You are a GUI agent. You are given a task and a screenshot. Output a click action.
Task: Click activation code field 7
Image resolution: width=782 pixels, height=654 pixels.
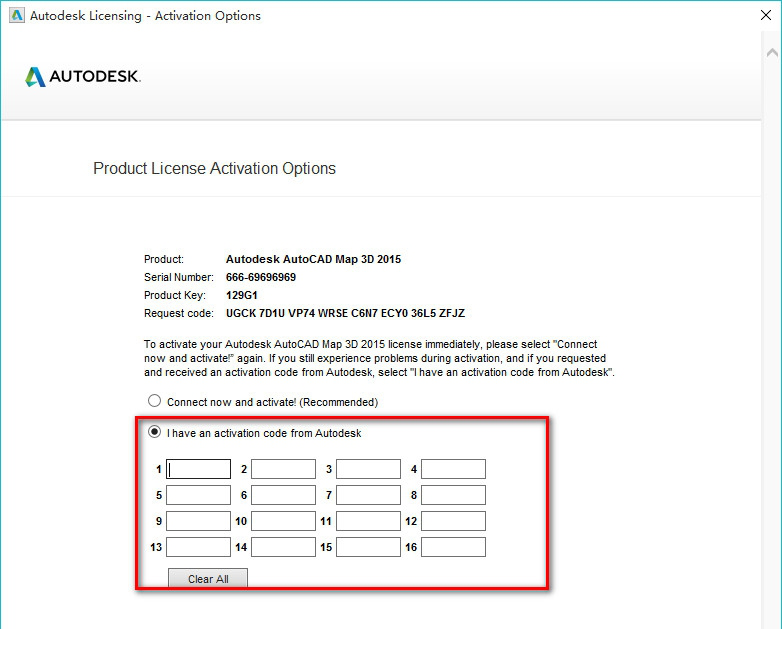[x=368, y=495]
